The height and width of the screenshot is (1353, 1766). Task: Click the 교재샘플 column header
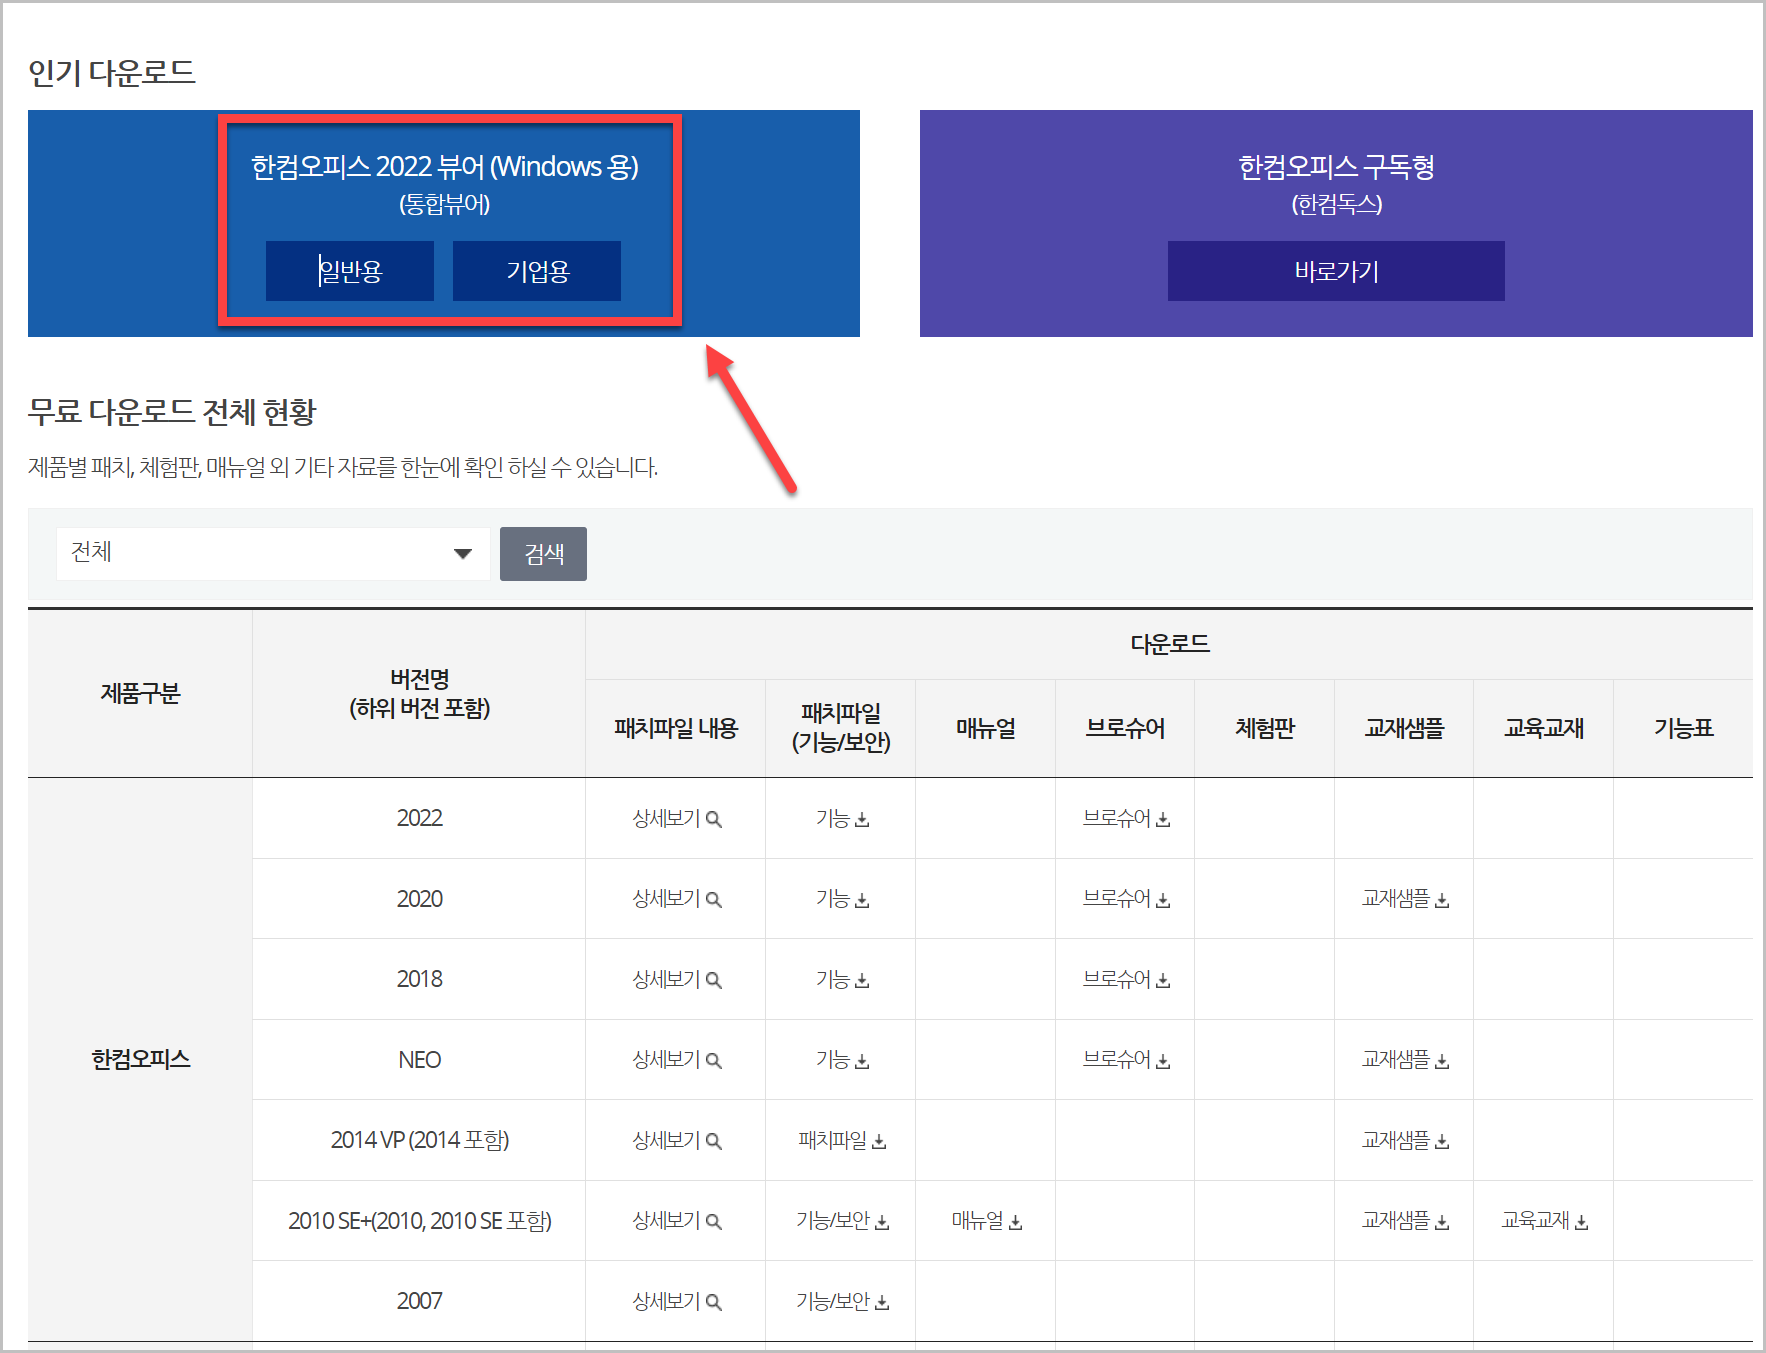[1404, 728]
